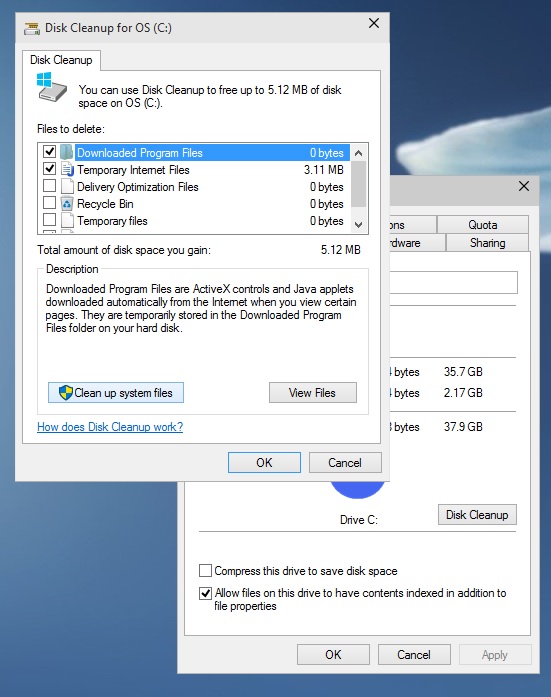Open the Quota tab in Properties window
This screenshot has width=551, height=697.
coord(483,225)
